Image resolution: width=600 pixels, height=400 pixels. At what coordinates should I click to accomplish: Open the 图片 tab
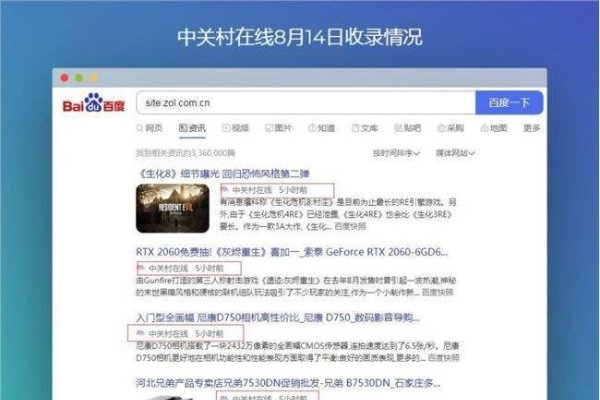click(278, 128)
